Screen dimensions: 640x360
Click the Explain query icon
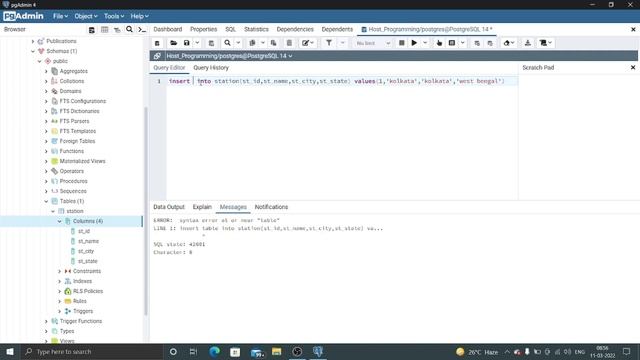click(439, 43)
